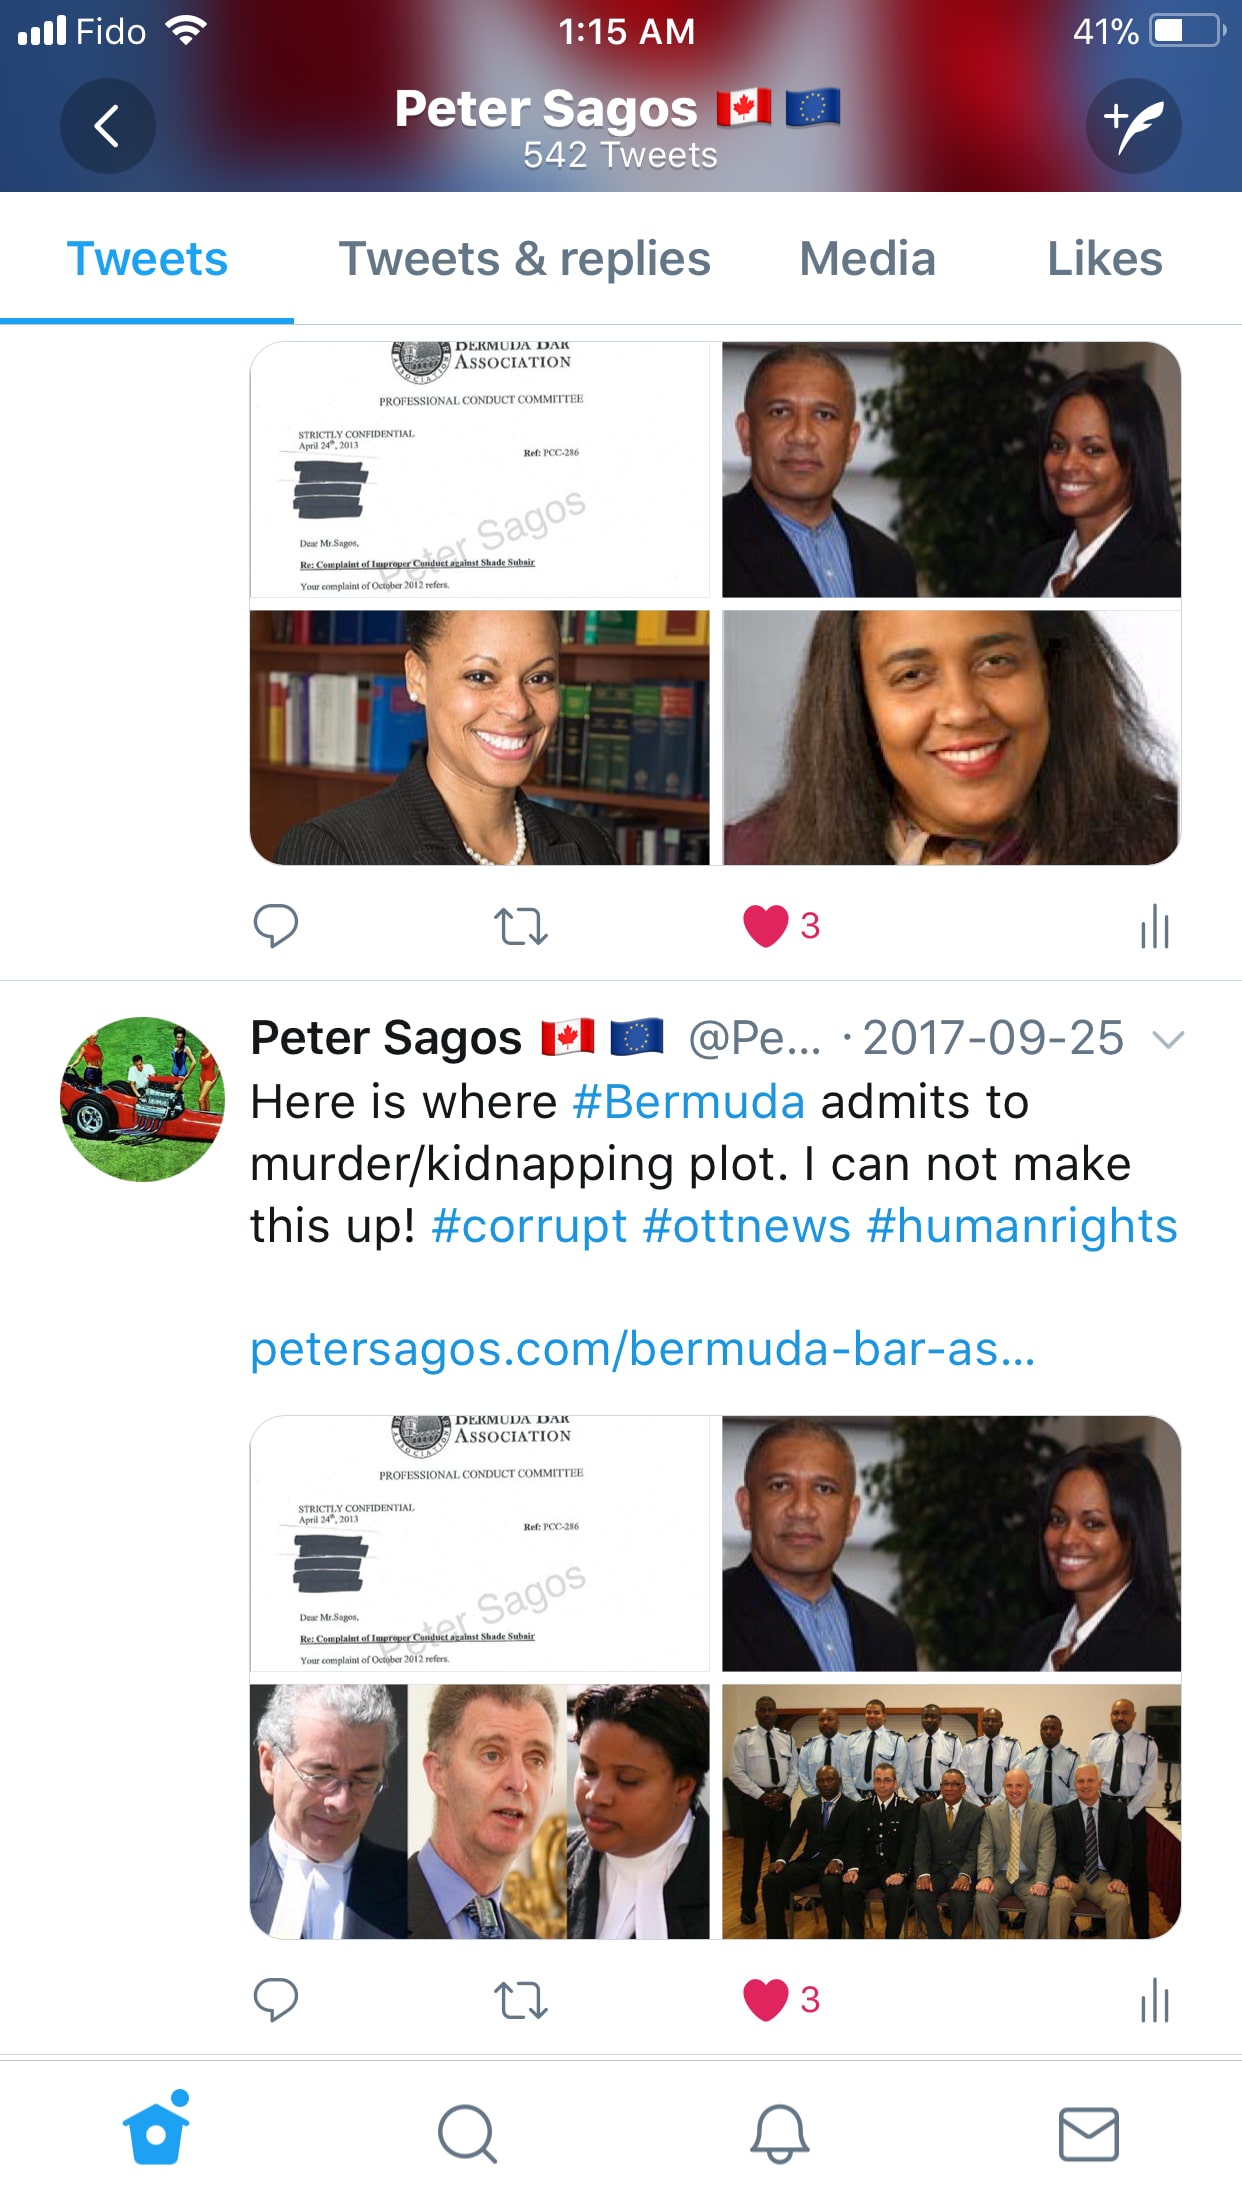This screenshot has height=2208, width=1242.
Task: Reply to the #Bermuda tweet
Action: [276, 2000]
